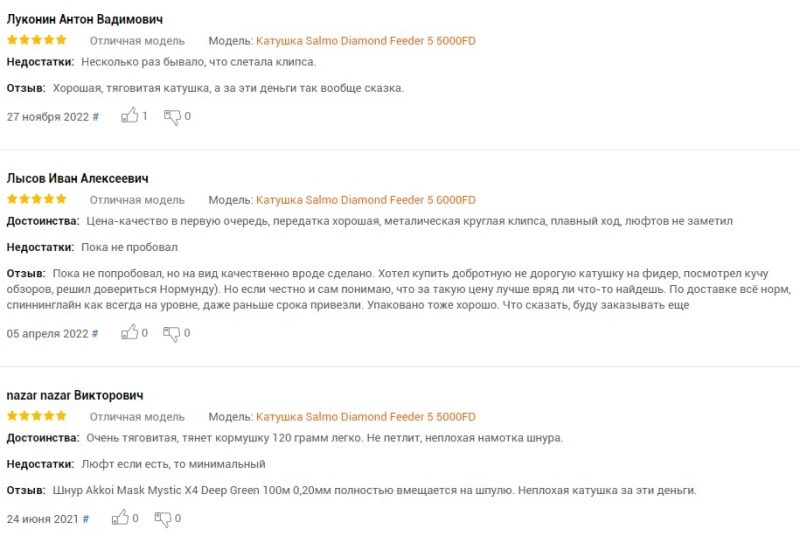
Task: Click reviewer name nazar nazar Викторович
Action: [75, 395]
